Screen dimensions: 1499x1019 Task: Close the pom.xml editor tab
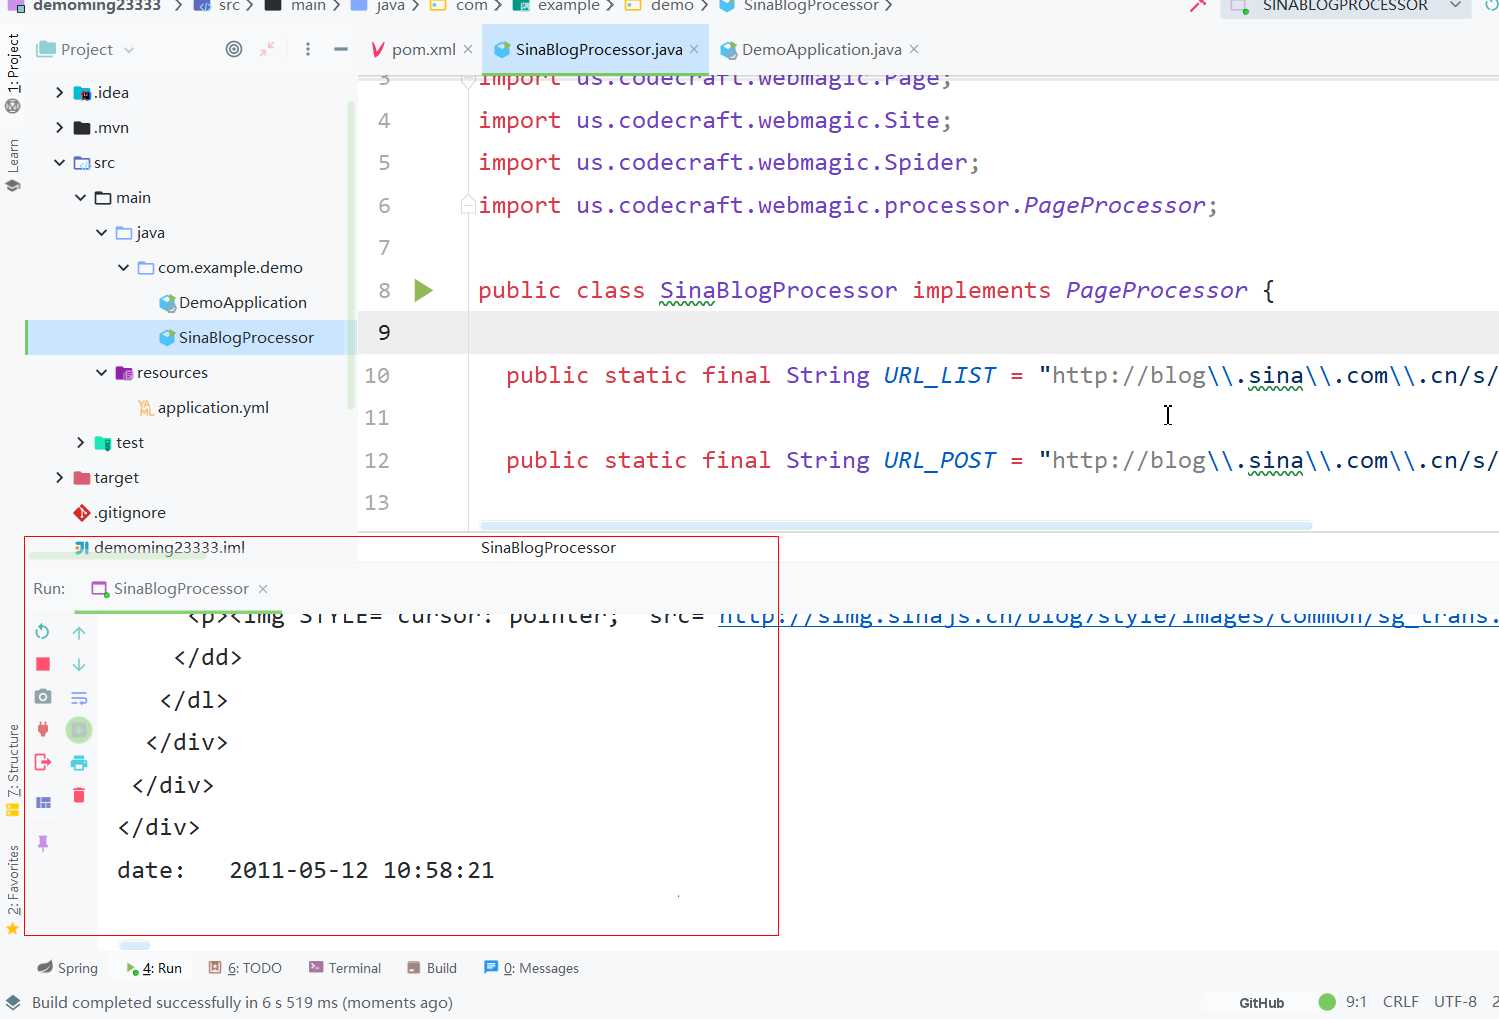(467, 49)
